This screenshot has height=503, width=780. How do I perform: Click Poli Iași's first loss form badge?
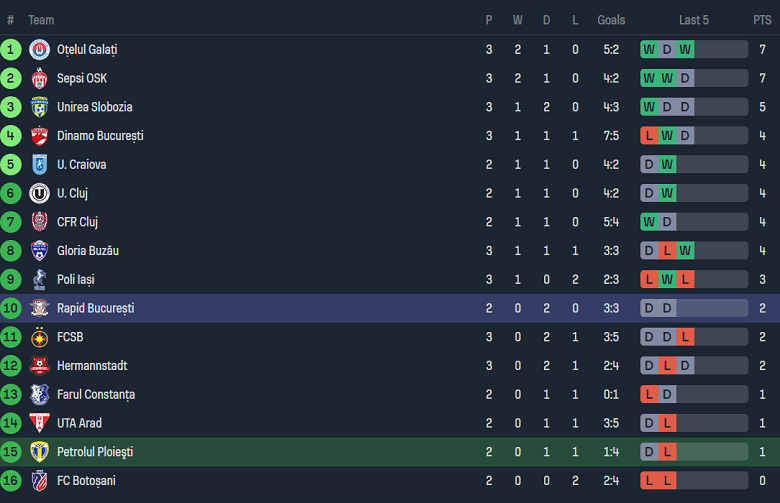click(649, 280)
